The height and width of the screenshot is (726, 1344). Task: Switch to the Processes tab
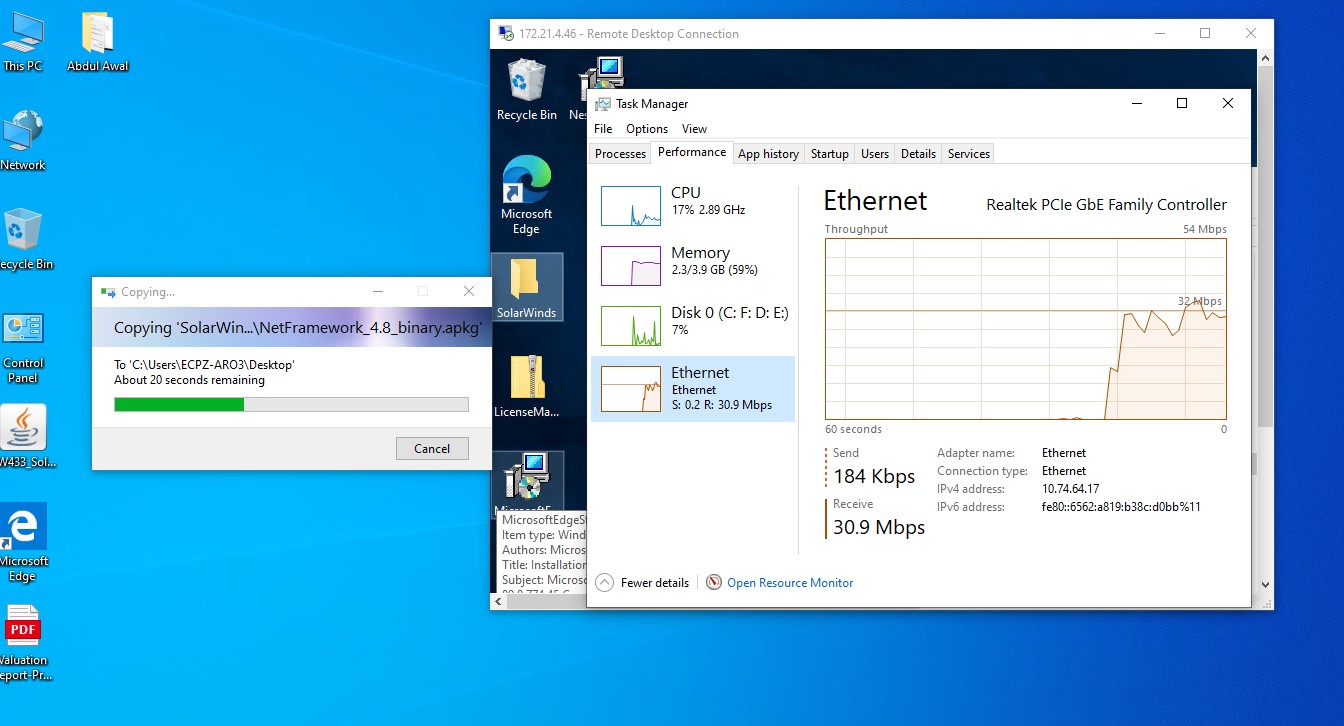[x=620, y=154]
